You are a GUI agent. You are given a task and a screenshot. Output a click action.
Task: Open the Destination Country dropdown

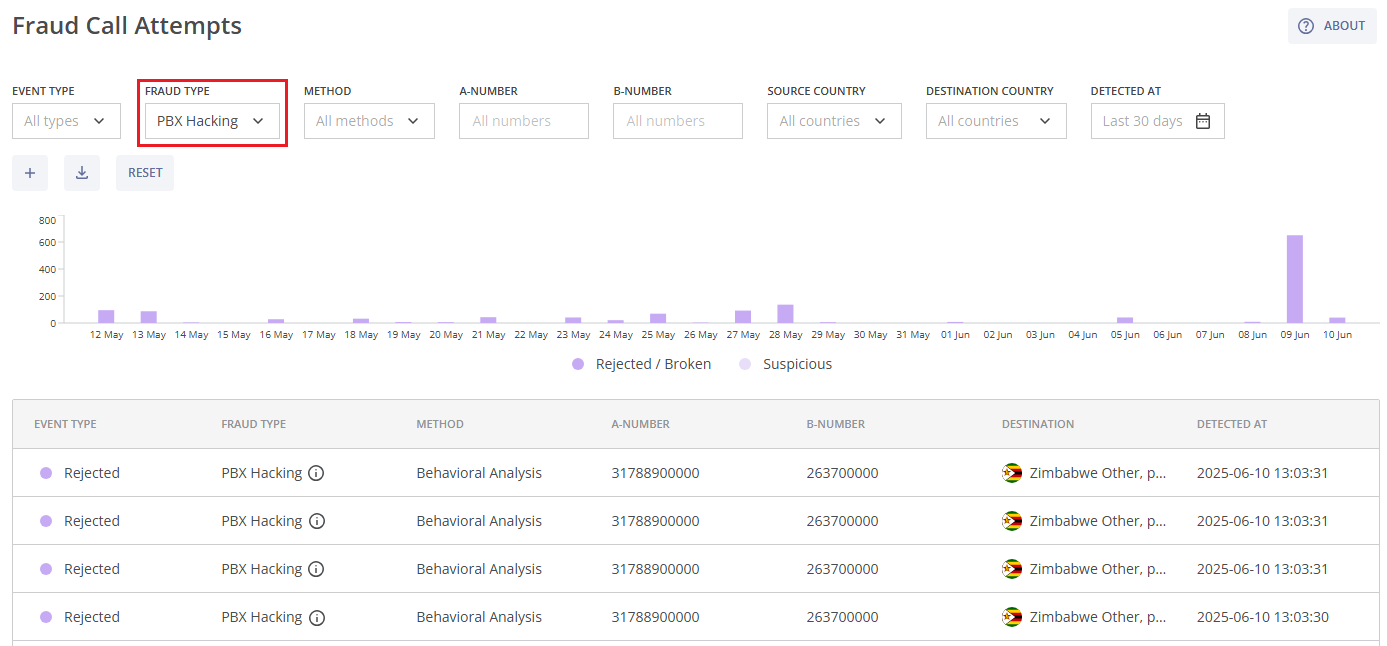click(996, 120)
